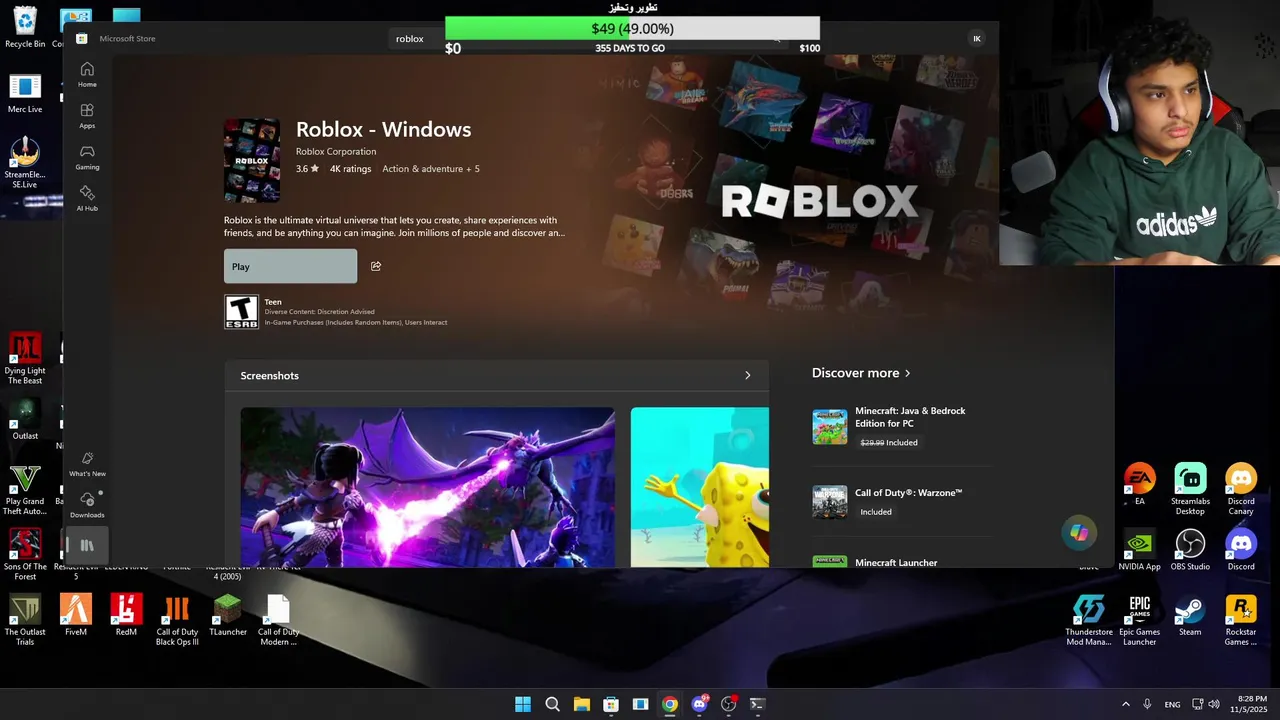Open Rockstar Games Launcher icon
The height and width of the screenshot is (720, 1280).
1241,619
